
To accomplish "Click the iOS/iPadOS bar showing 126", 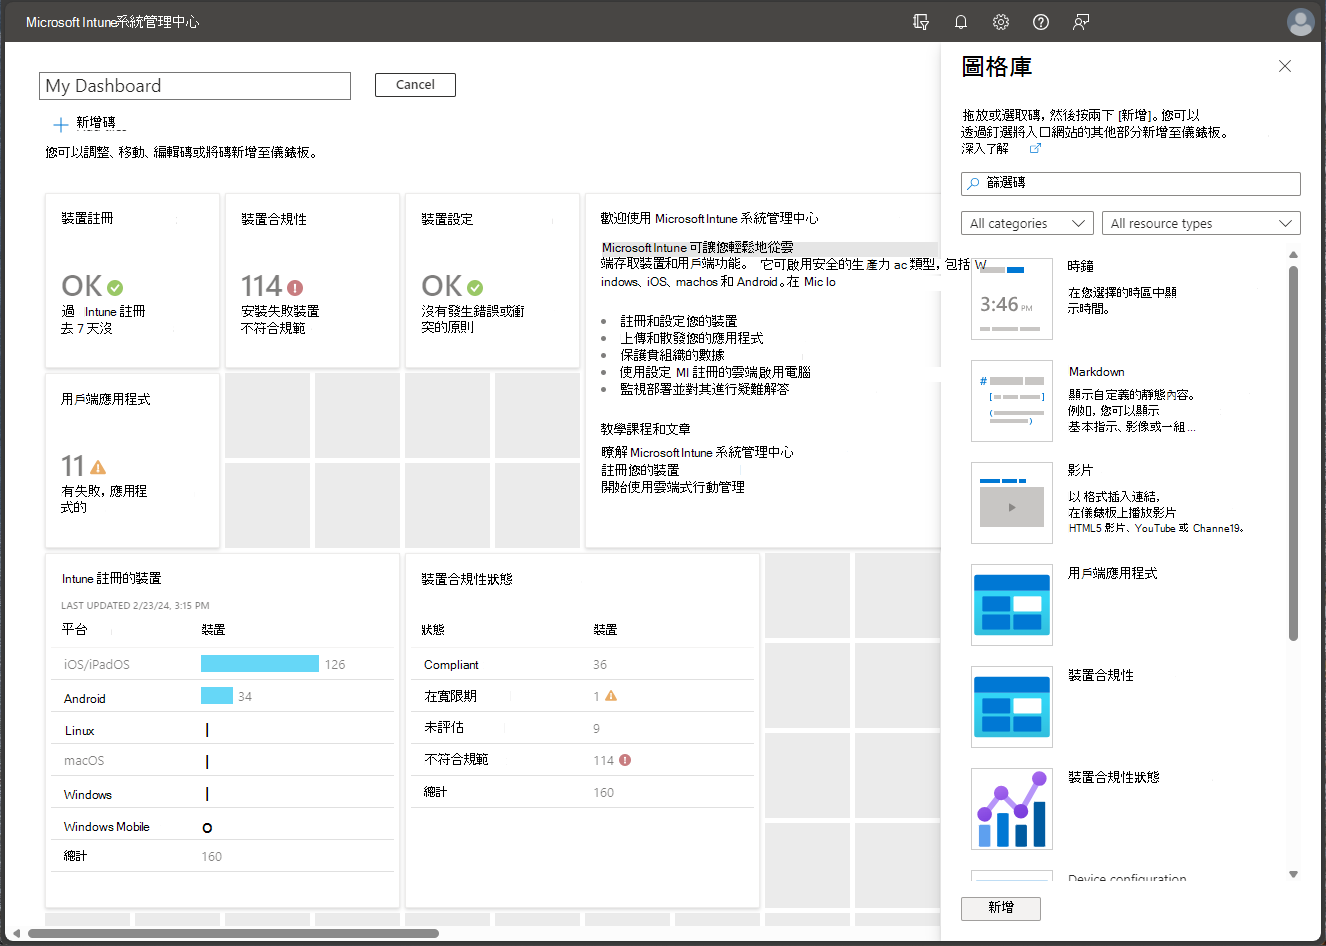I will [260, 664].
